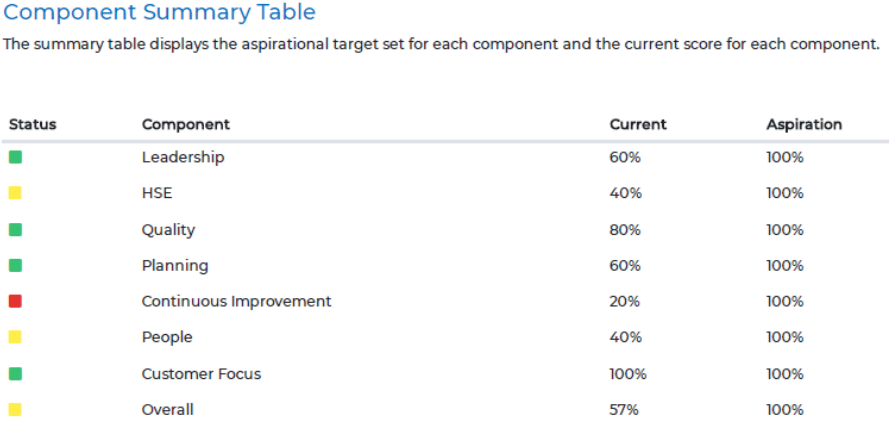The image size is (892, 433).
Task: Click the yellow Overall status square
Action: pos(15,409)
